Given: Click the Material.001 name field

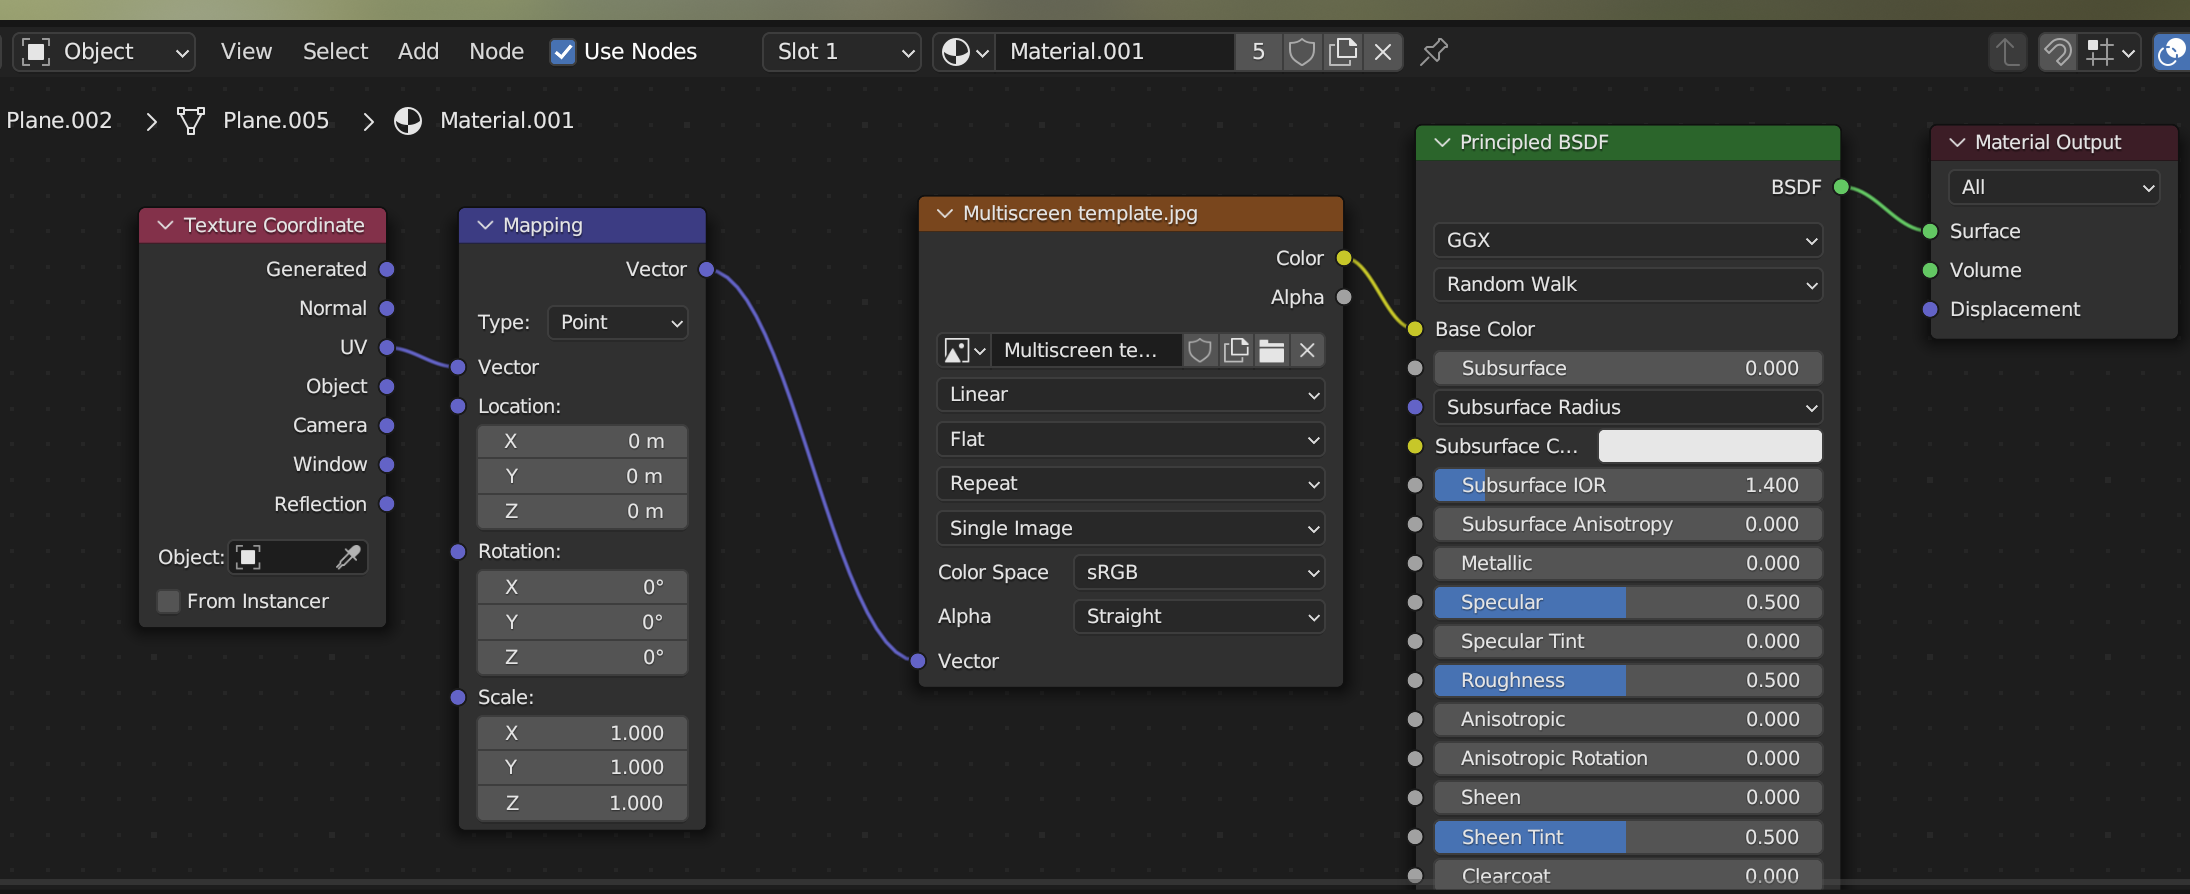Looking at the screenshot, I should click(1116, 51).
